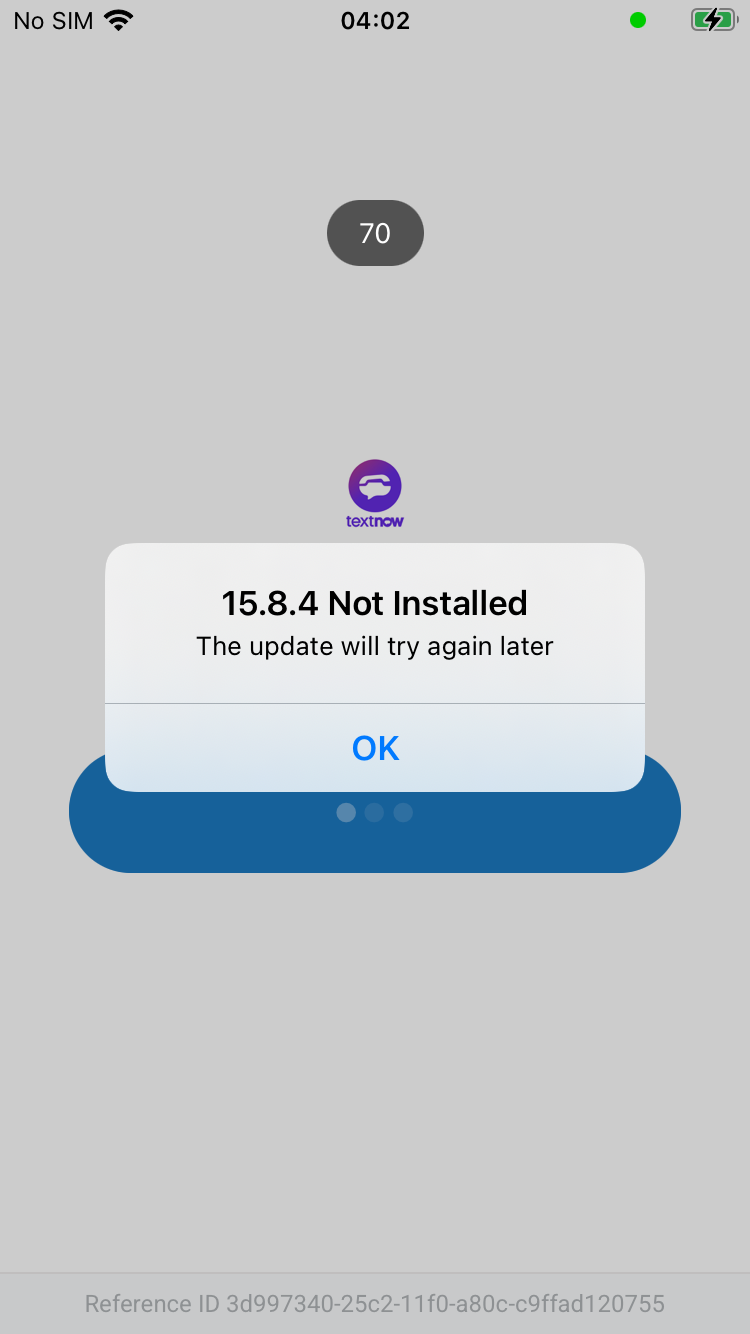
Task: Tap the Reference ID text at the bottom
Action: pos(375,1304)
